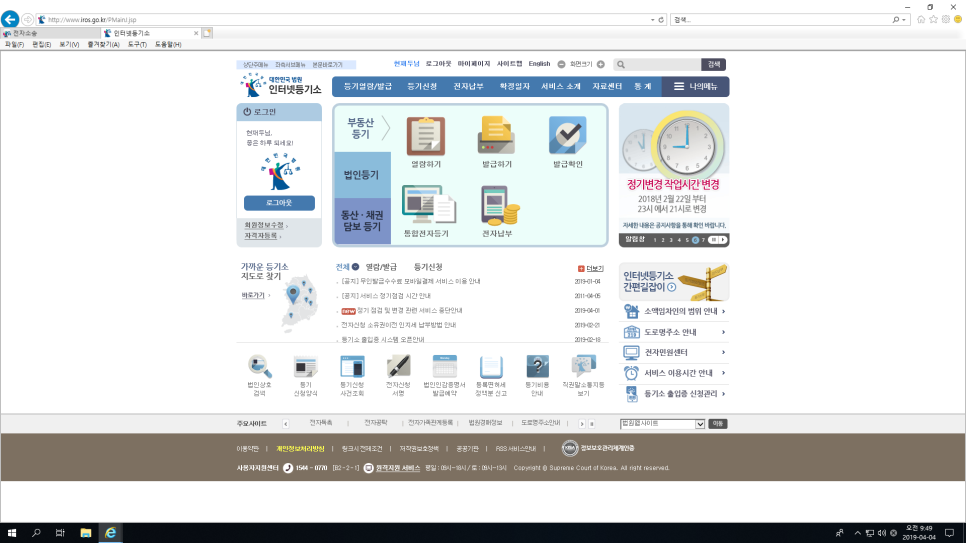The height and width of the screenshot is (543, 966).
Task: Click the browser address bar
Action: pyautogui.click(x=345, y=20)
